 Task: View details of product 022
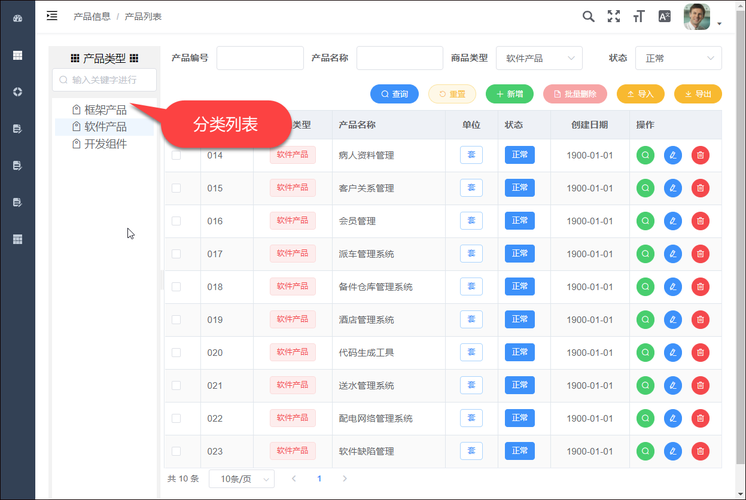point(645,418)
